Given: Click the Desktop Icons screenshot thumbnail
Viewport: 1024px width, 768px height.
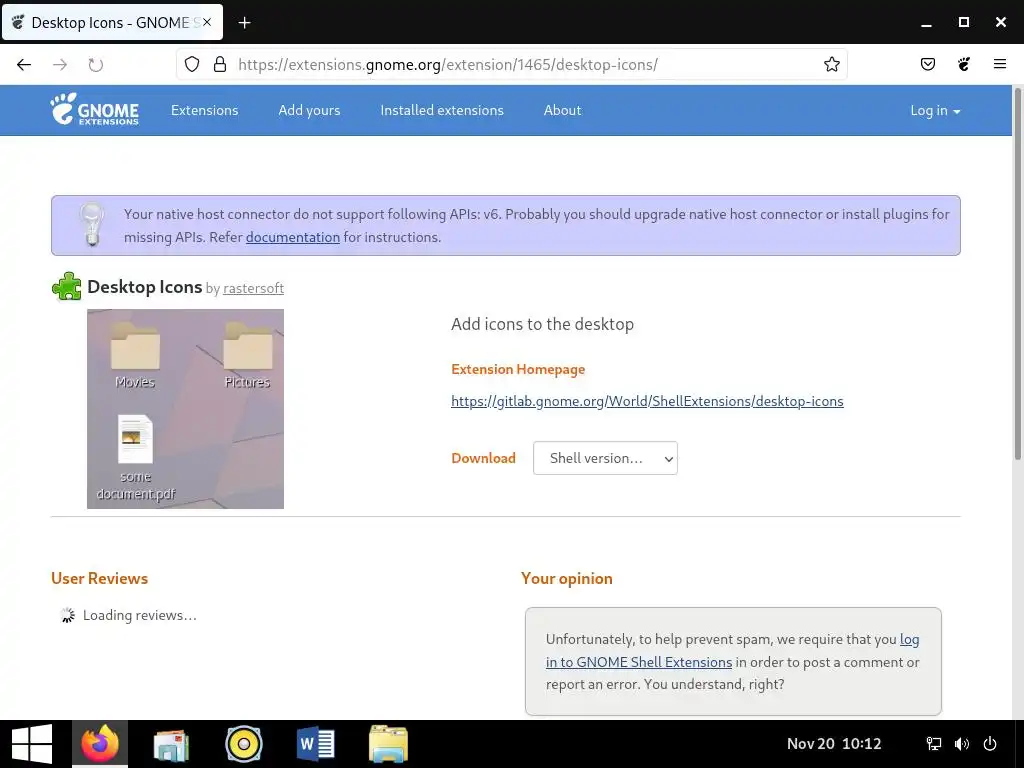Looking at the screenshot, I should (185, 409).
